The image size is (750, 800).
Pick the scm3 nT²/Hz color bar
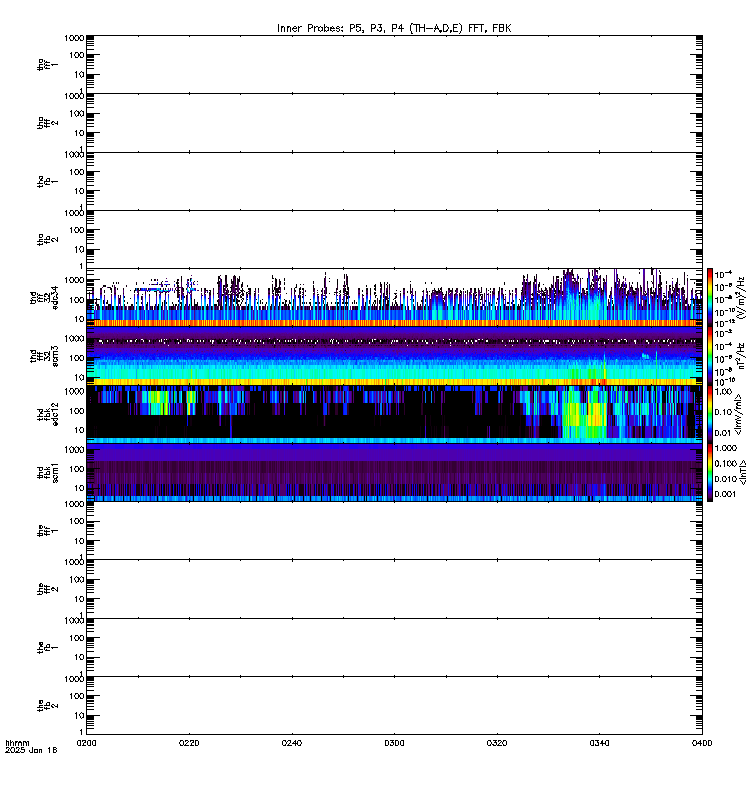(710, 356)
